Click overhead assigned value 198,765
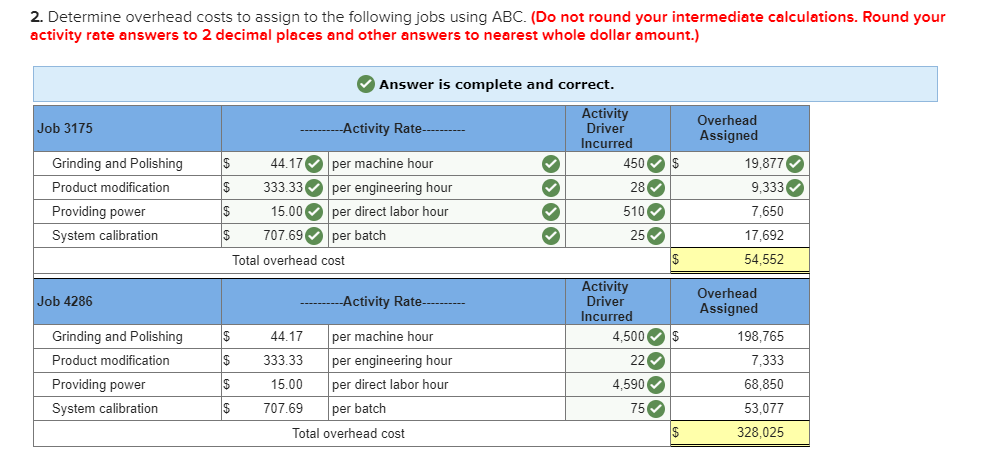Viewport: 988px width, 457px height. 761,337
